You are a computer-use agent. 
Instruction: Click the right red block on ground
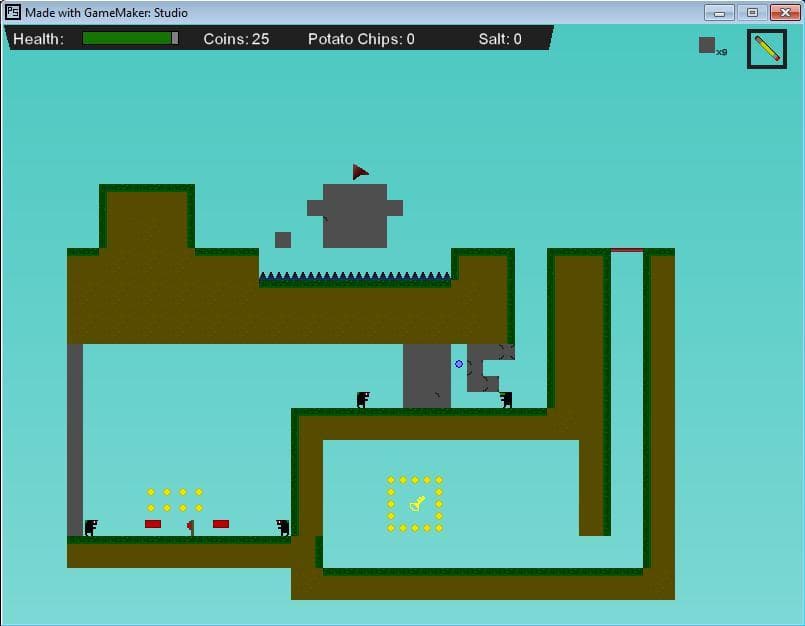click(x=221, y=524)
